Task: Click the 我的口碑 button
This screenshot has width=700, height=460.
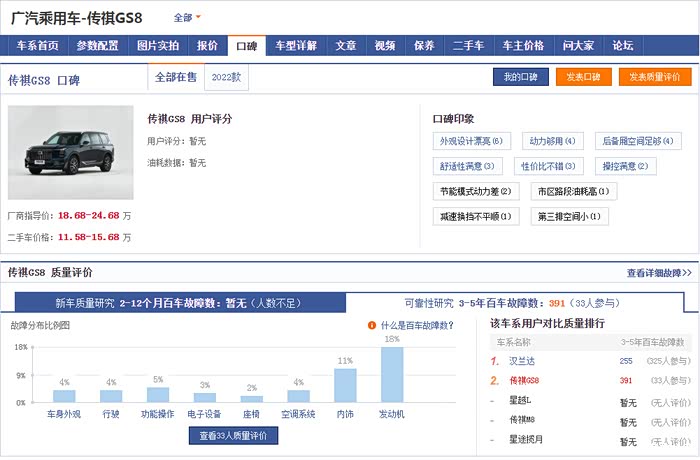Action: (521, 77)
